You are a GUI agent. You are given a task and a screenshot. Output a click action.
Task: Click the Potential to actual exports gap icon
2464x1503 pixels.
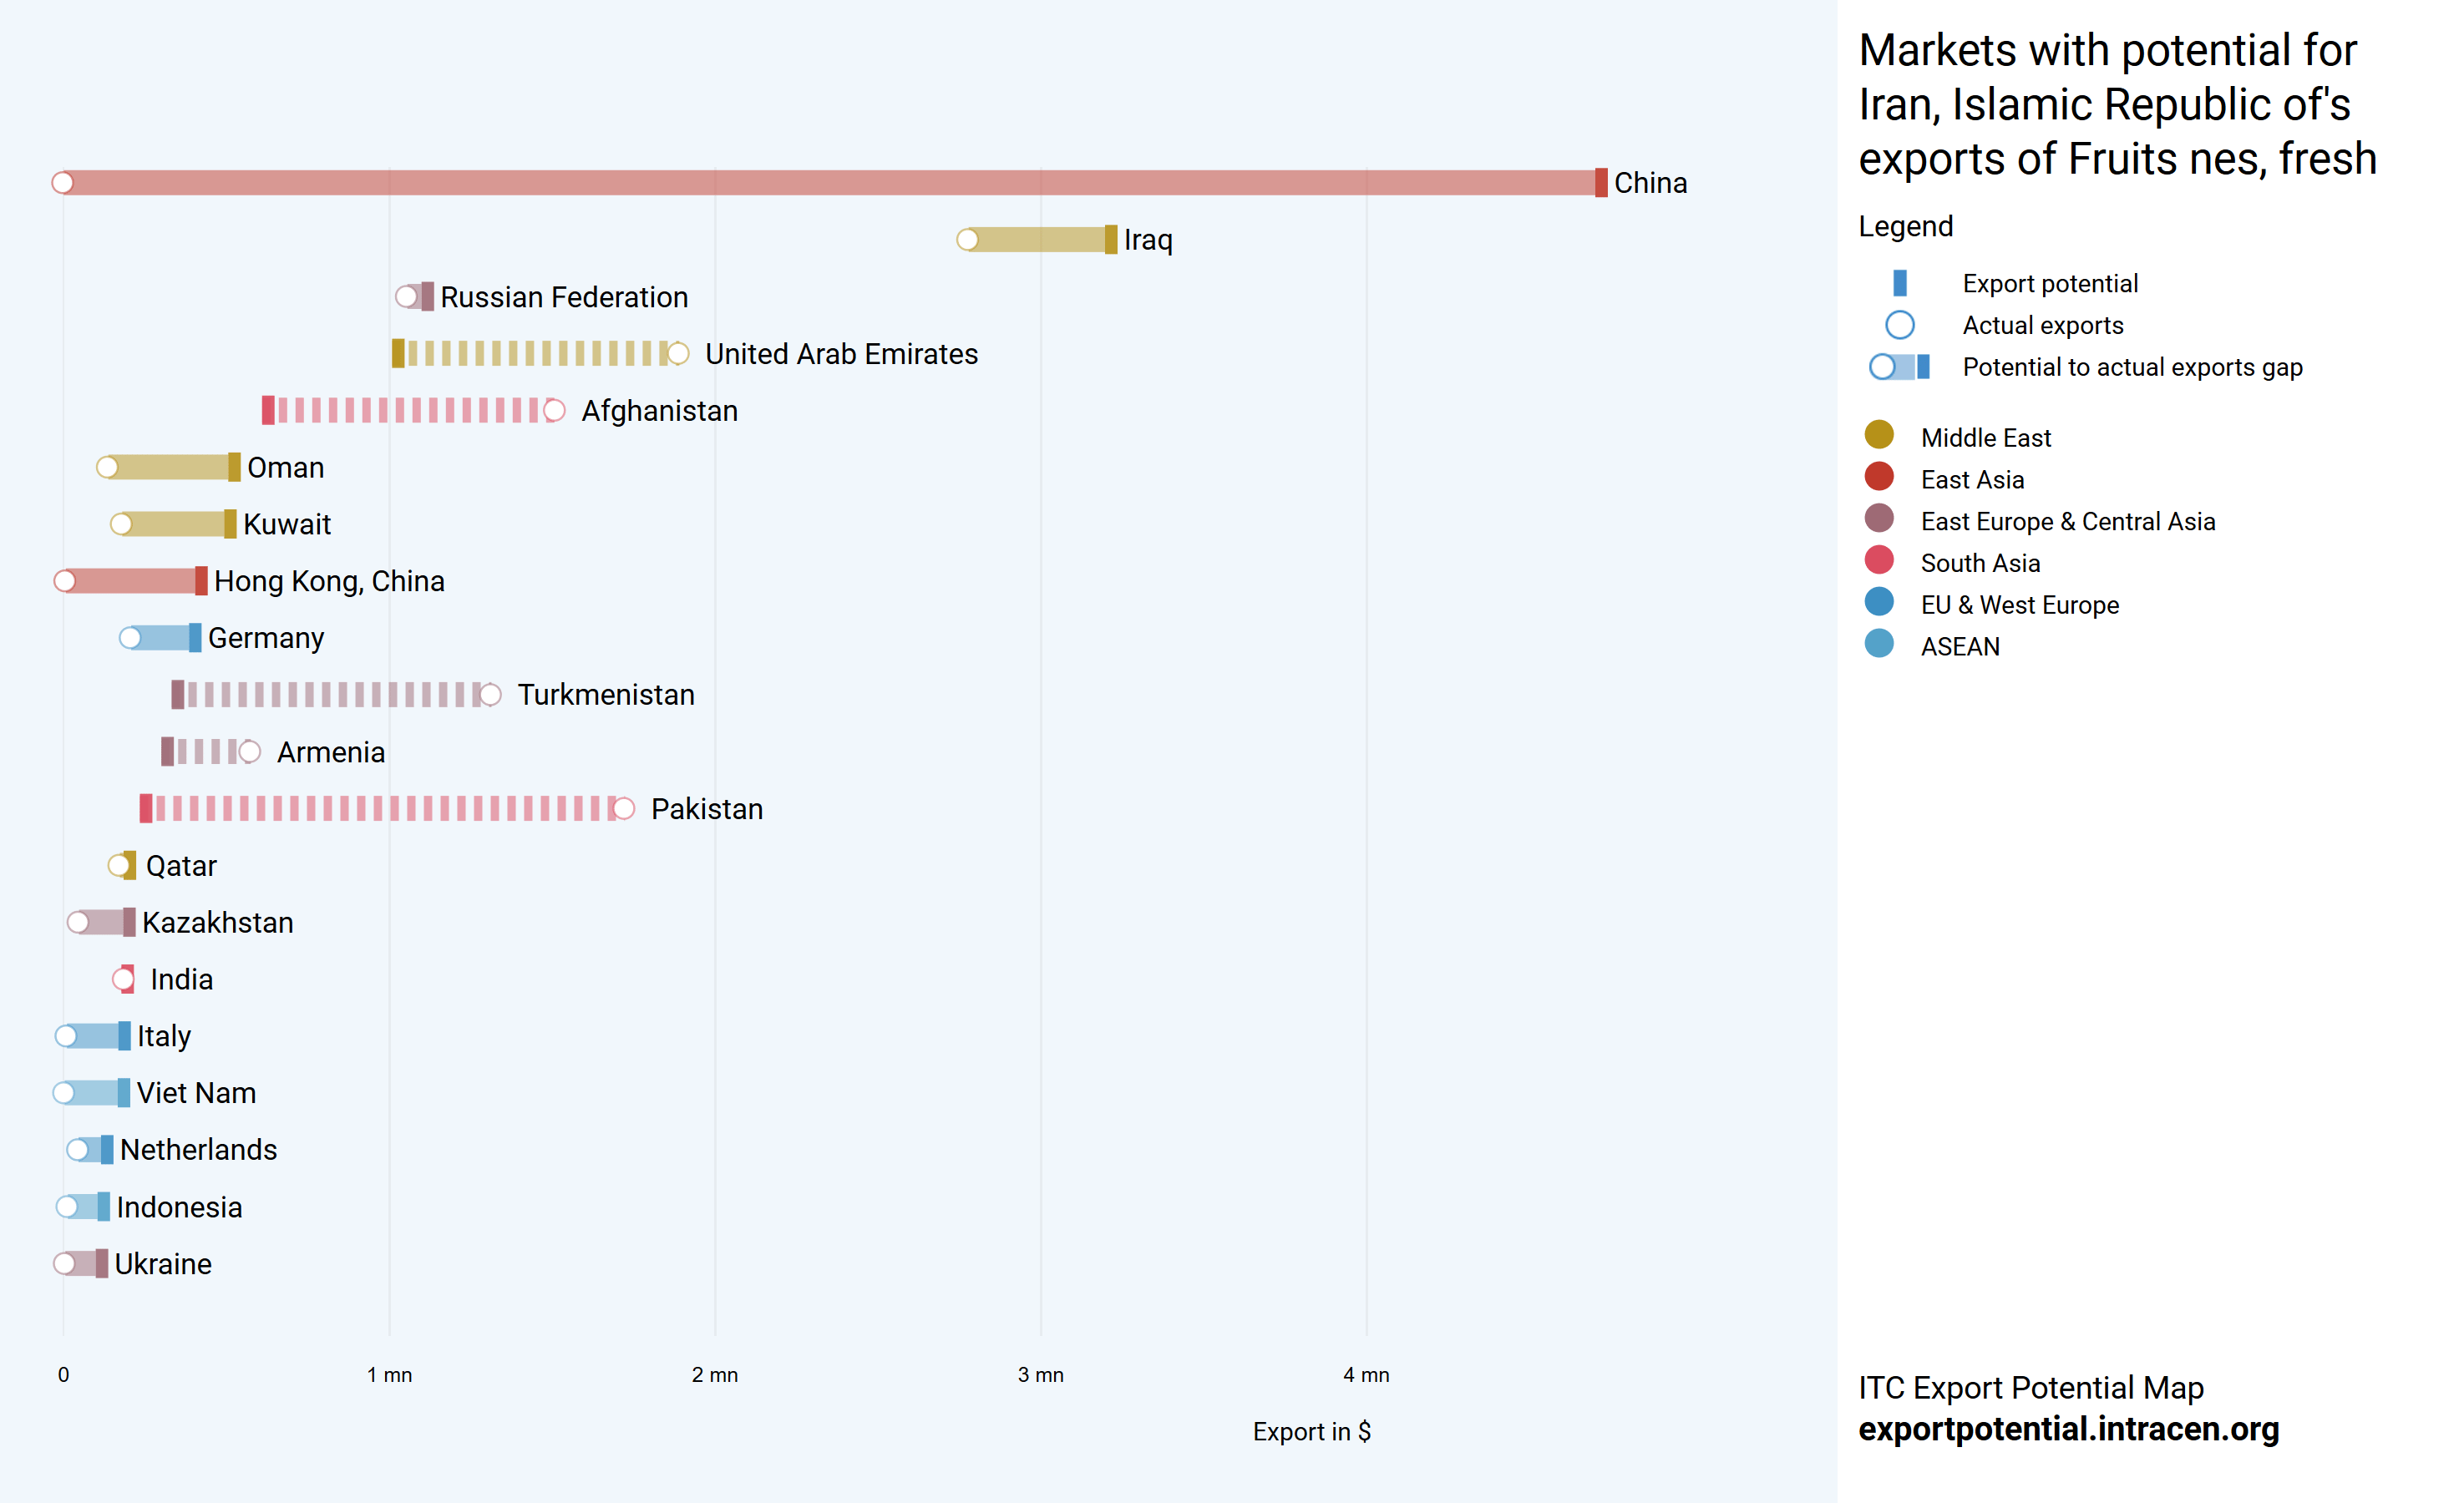pyautogui.click(x=1899, y=367)
